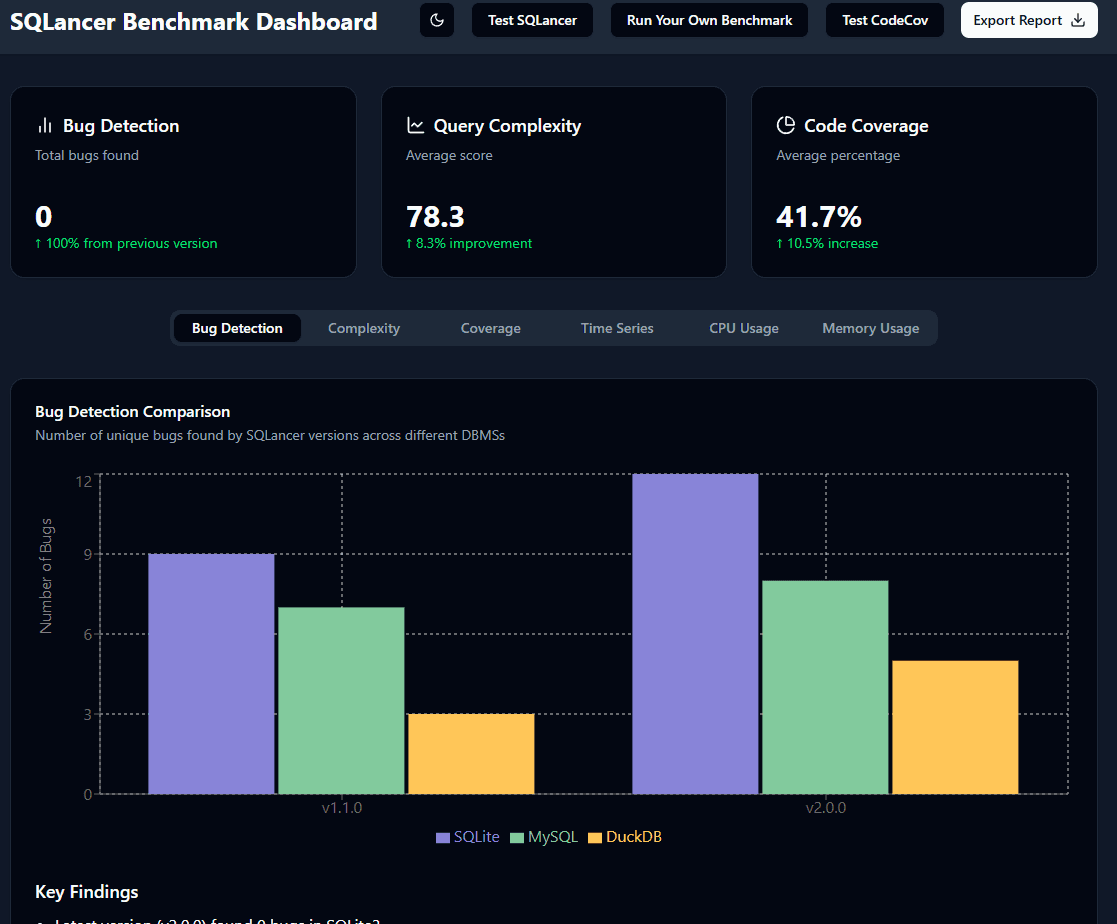Viewport: 1117px width, 924px height.
Task: Click the line chart icon beside Query Complexity
Action: pyautogui.click(x=415, y=126)
